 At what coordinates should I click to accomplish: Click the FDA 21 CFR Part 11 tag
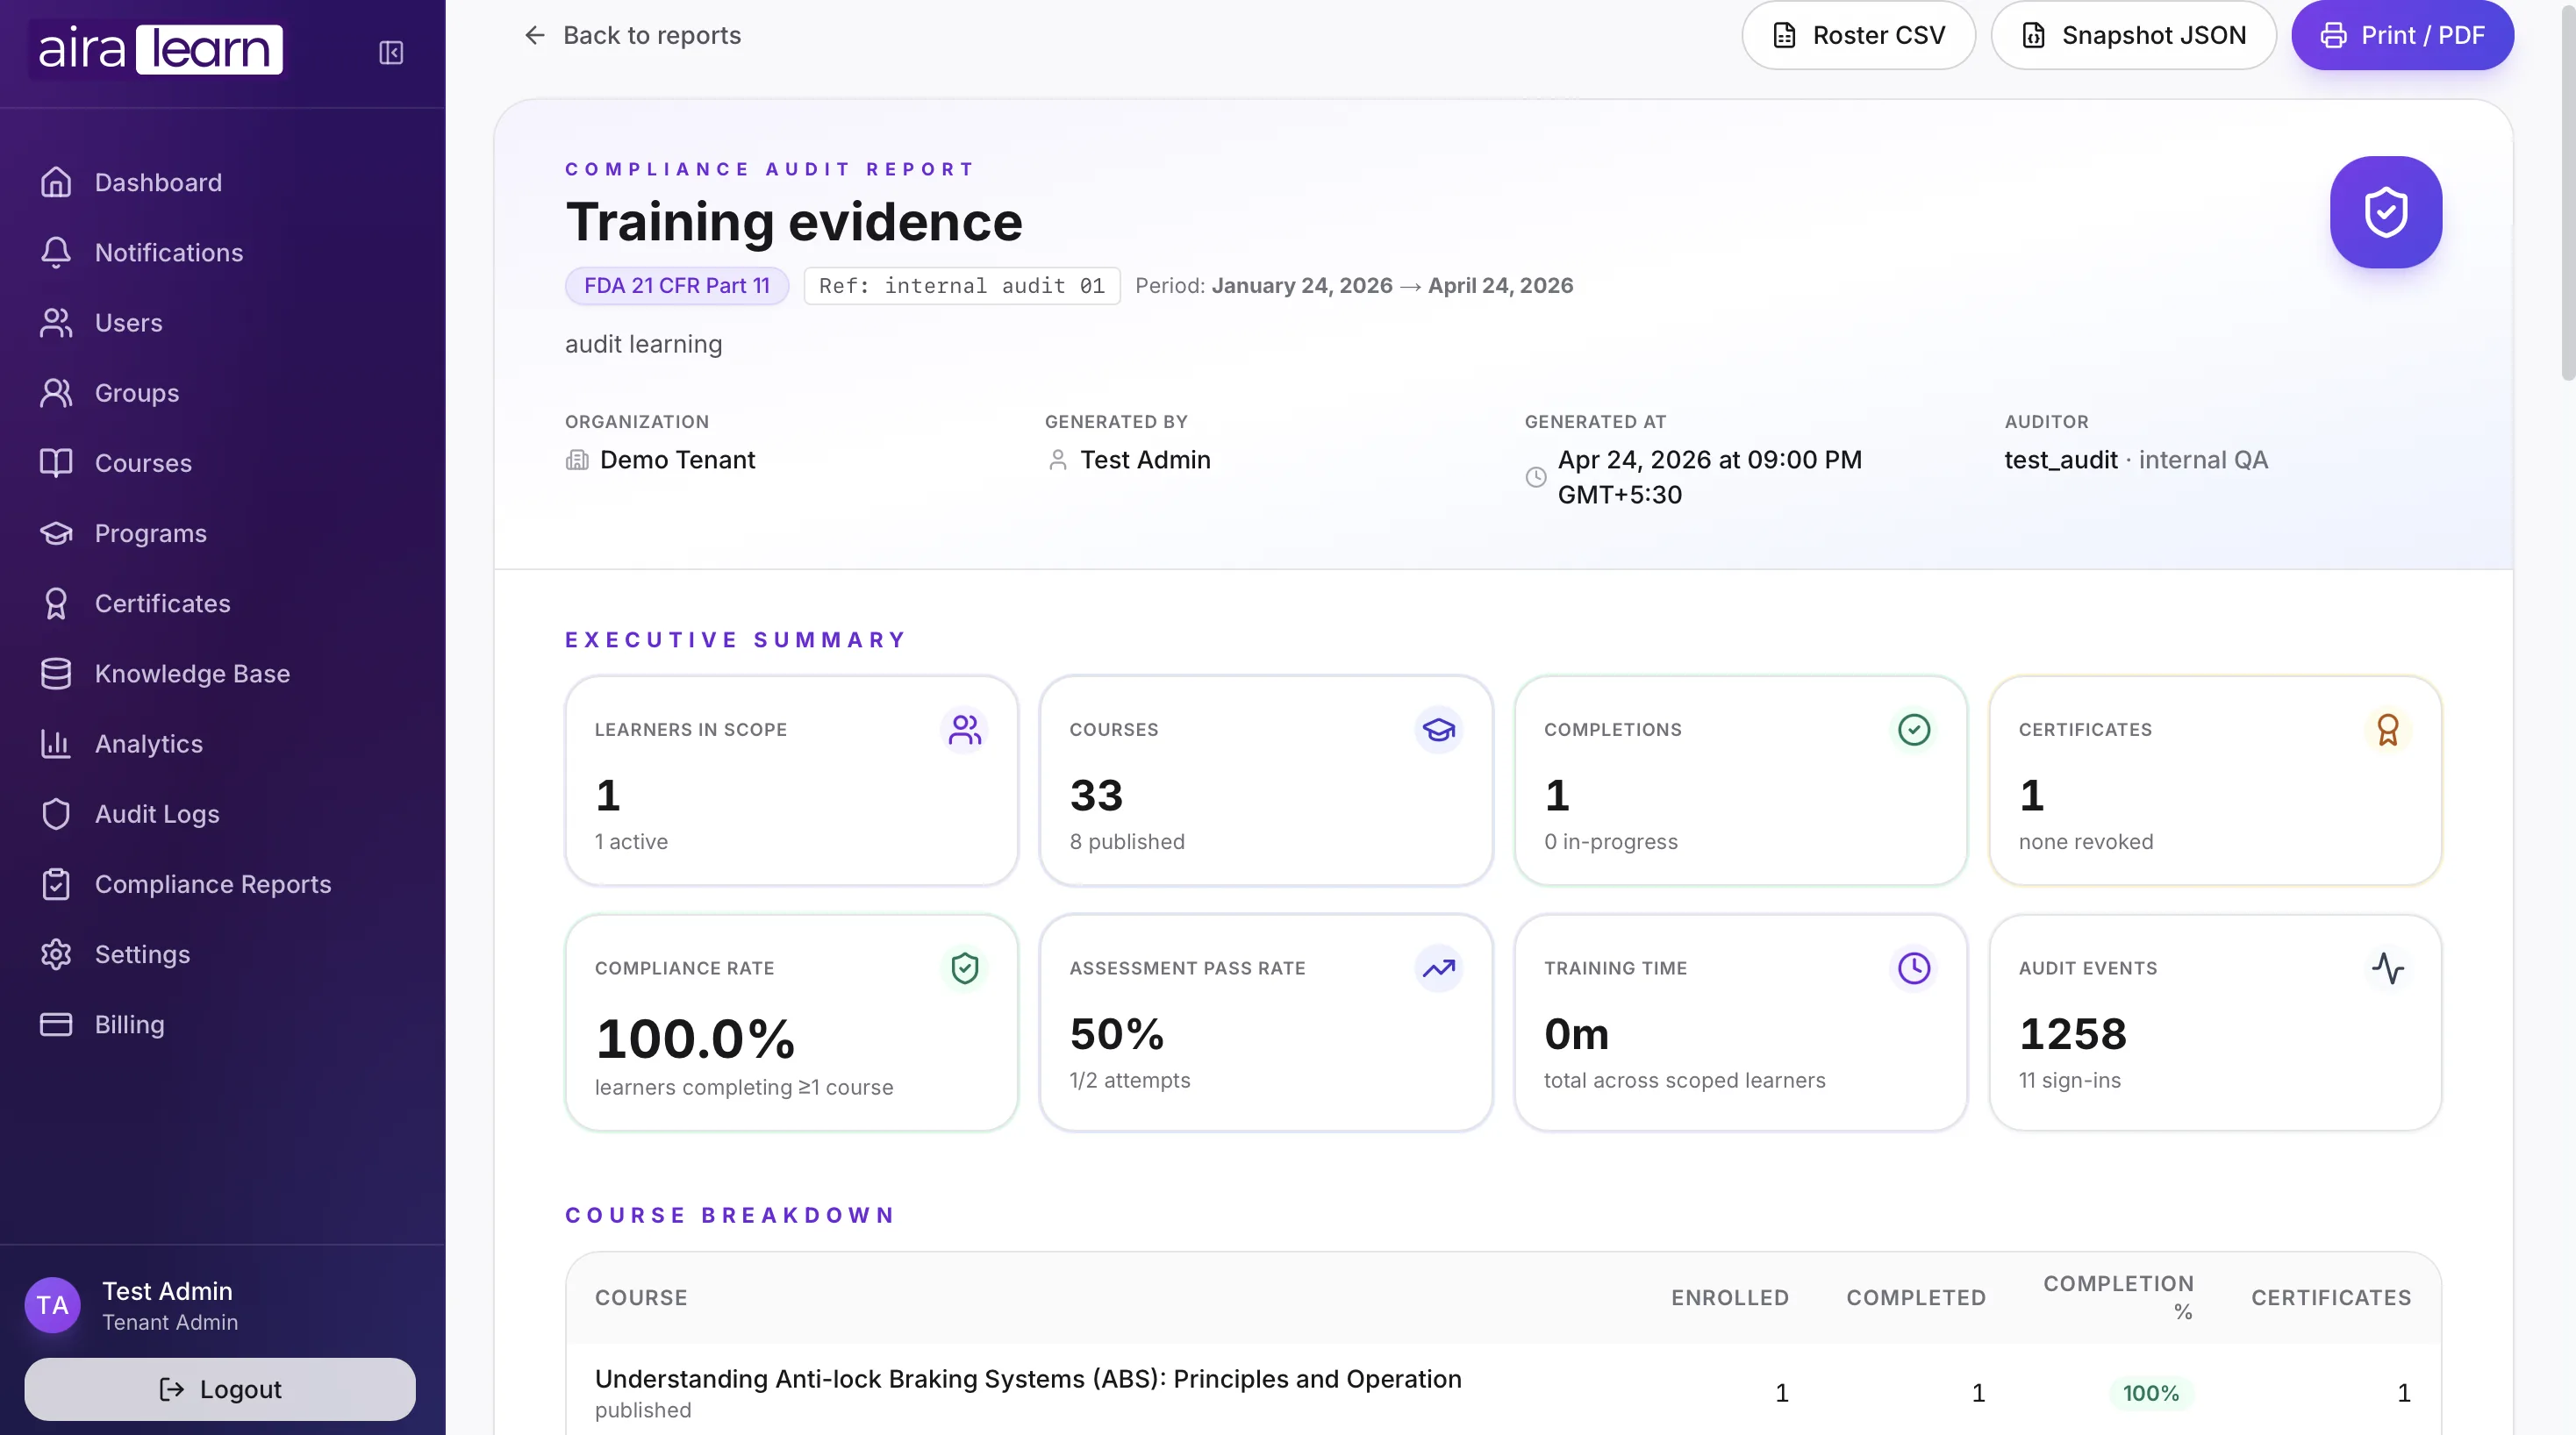[677, 286]
